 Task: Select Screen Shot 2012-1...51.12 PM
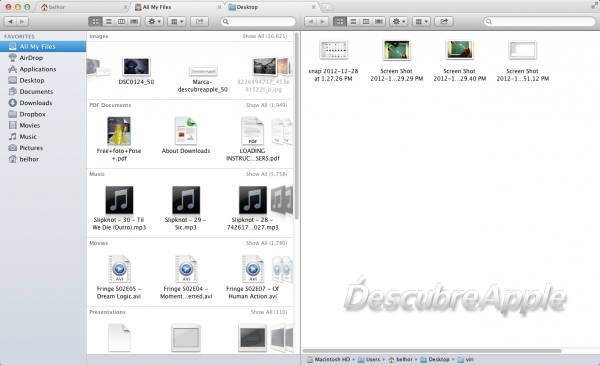tap(523, 61)
